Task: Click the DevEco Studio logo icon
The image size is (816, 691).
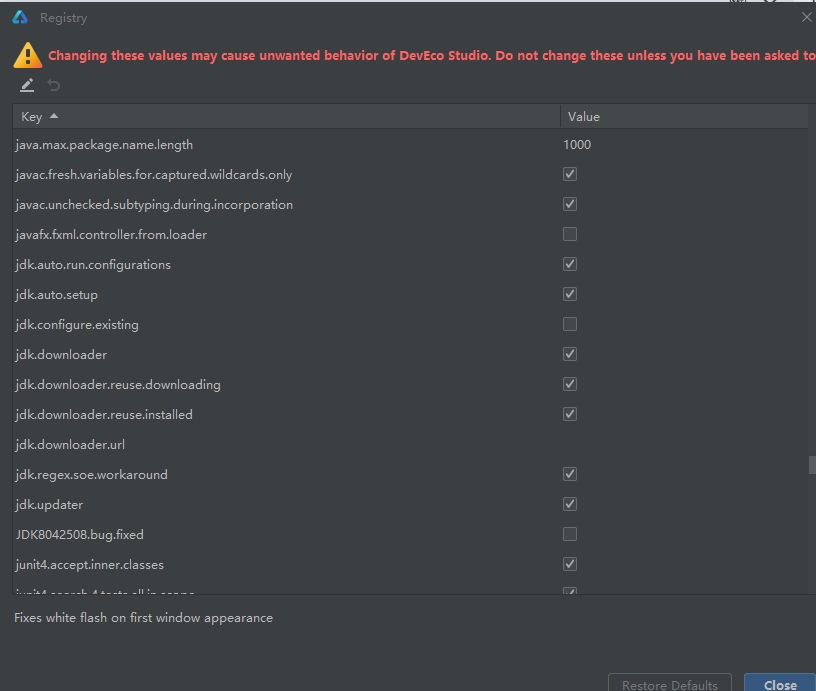Action: tap(20, 17)
